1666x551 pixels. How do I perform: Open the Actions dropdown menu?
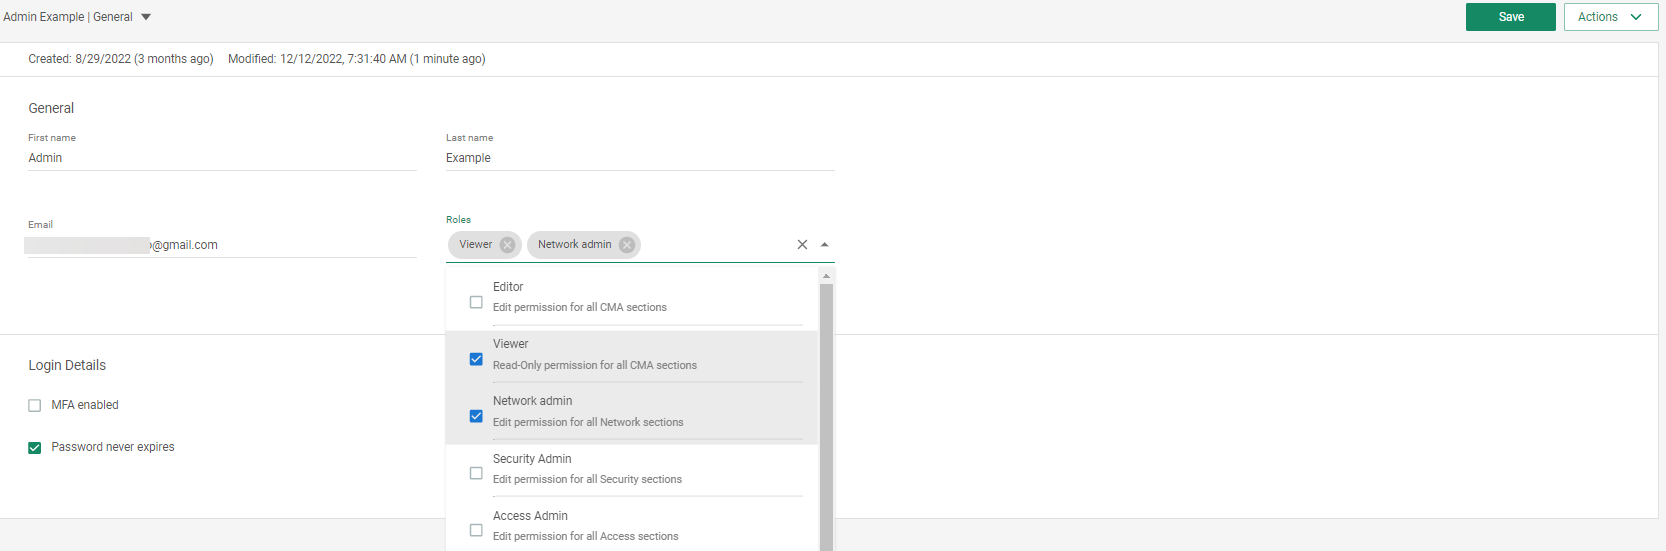point(1610,17)
